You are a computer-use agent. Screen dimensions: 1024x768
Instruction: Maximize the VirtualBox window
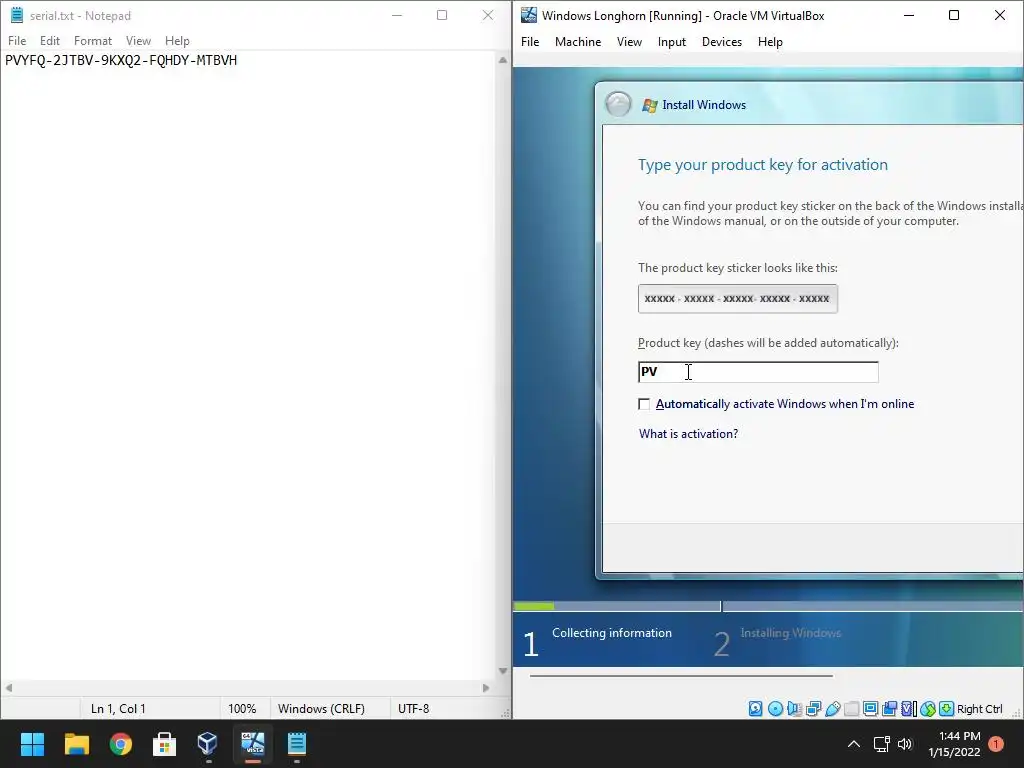point(954,16)
